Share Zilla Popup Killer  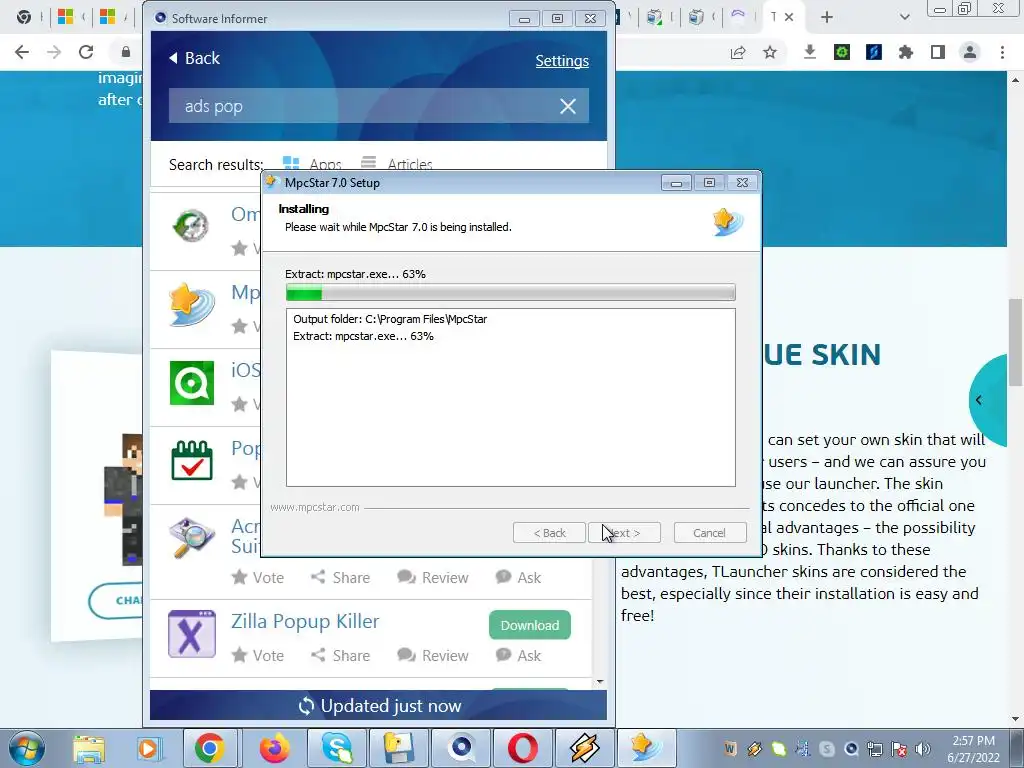[340, 655]
